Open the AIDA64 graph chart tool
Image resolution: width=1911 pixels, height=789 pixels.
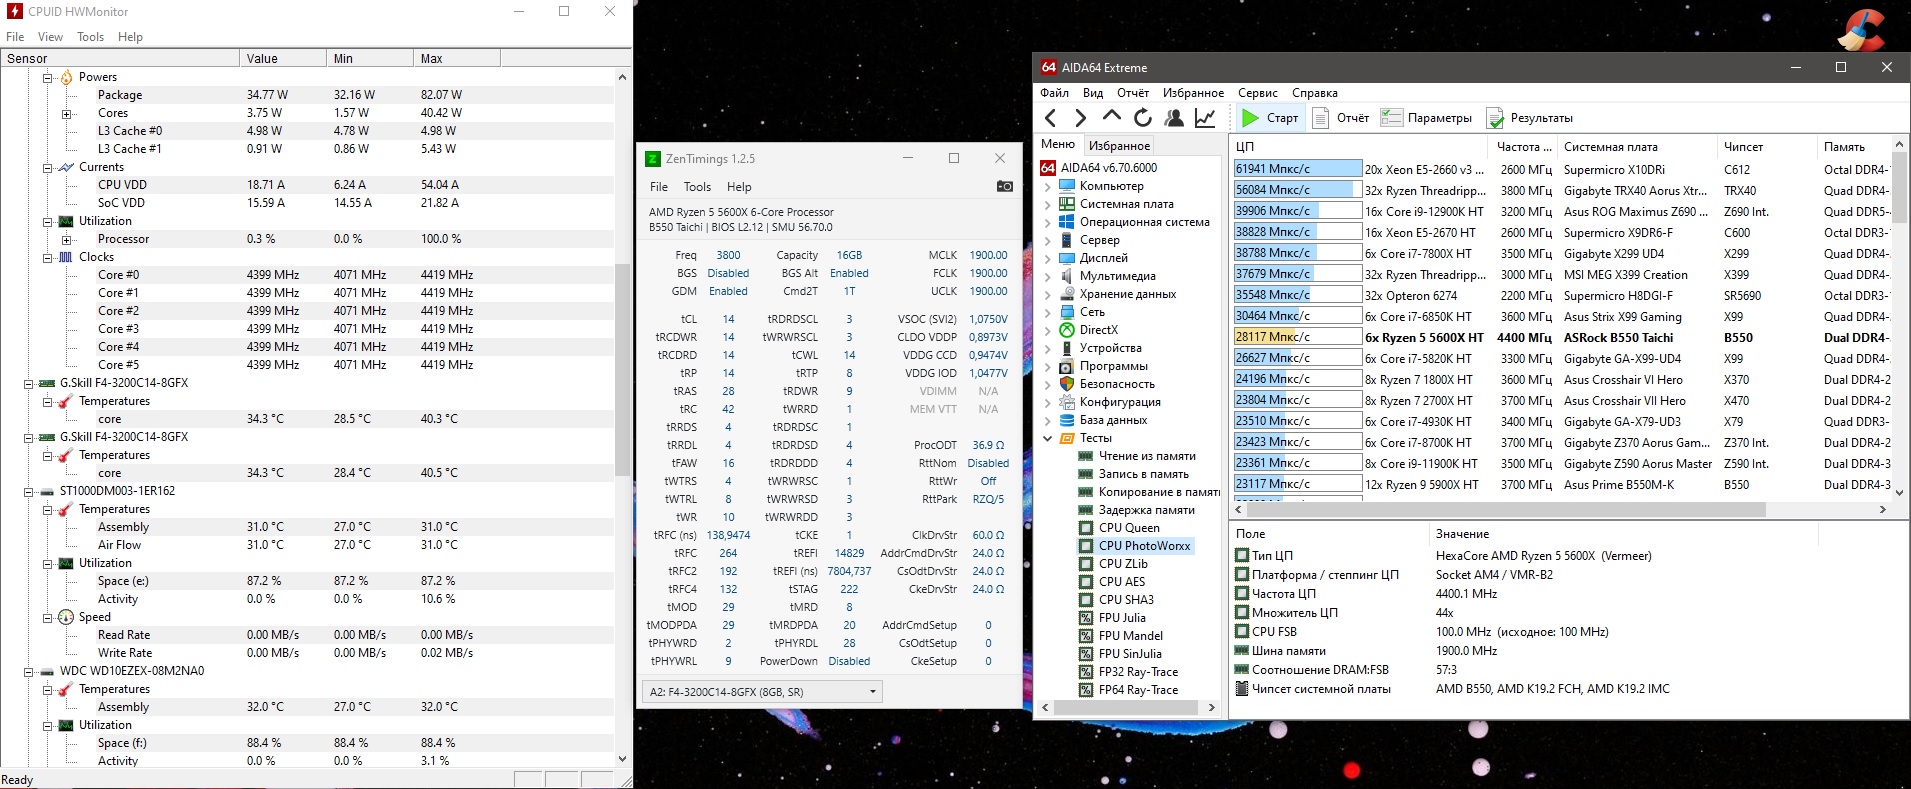tap(1205, 118)
